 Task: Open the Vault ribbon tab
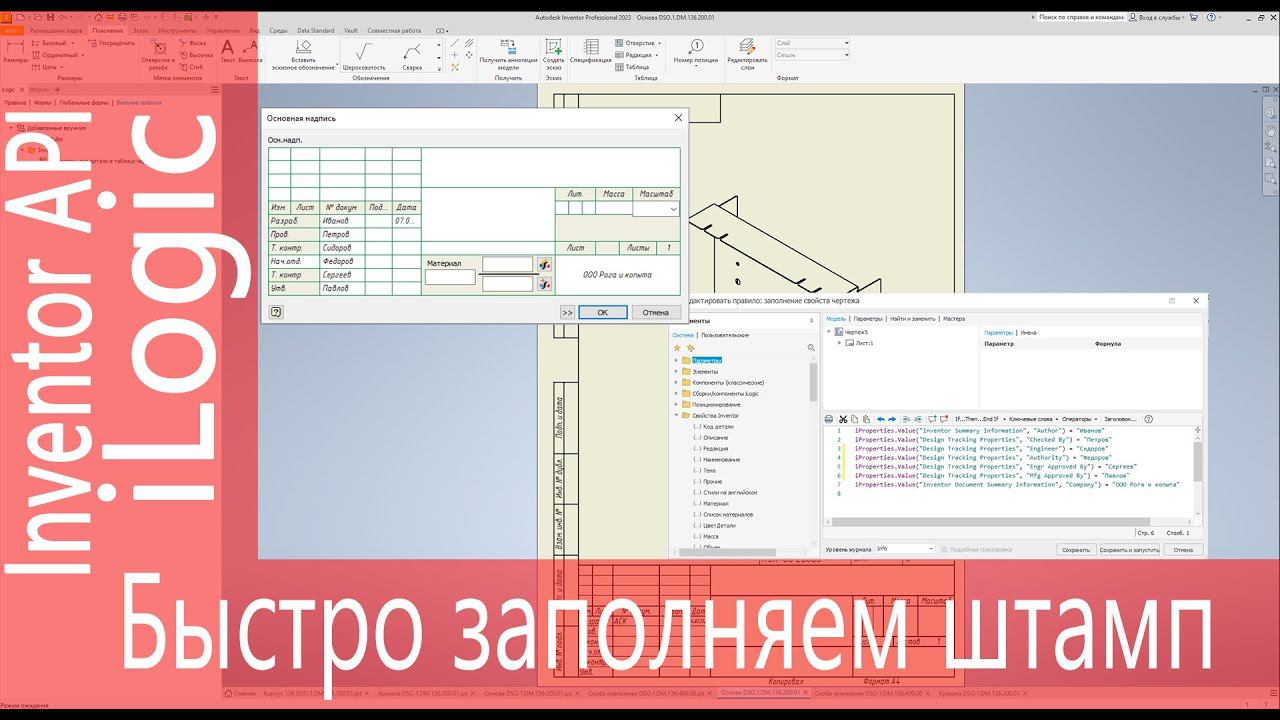351,31
